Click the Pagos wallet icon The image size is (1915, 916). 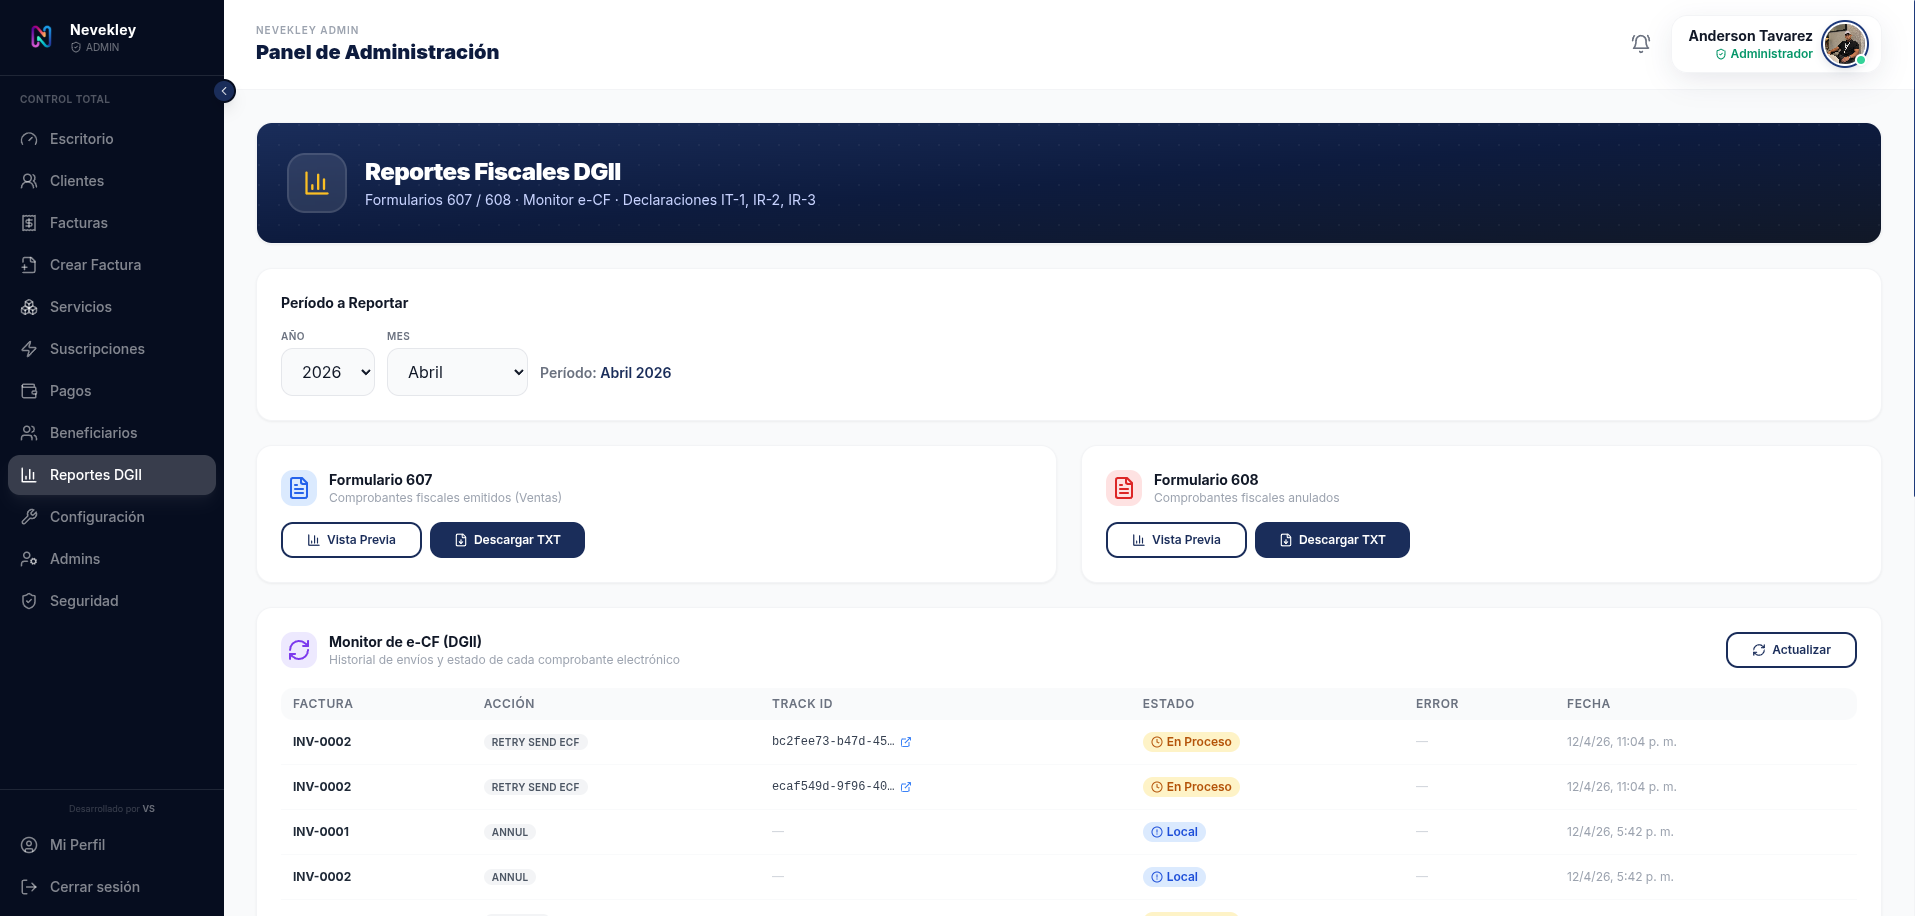29,391
